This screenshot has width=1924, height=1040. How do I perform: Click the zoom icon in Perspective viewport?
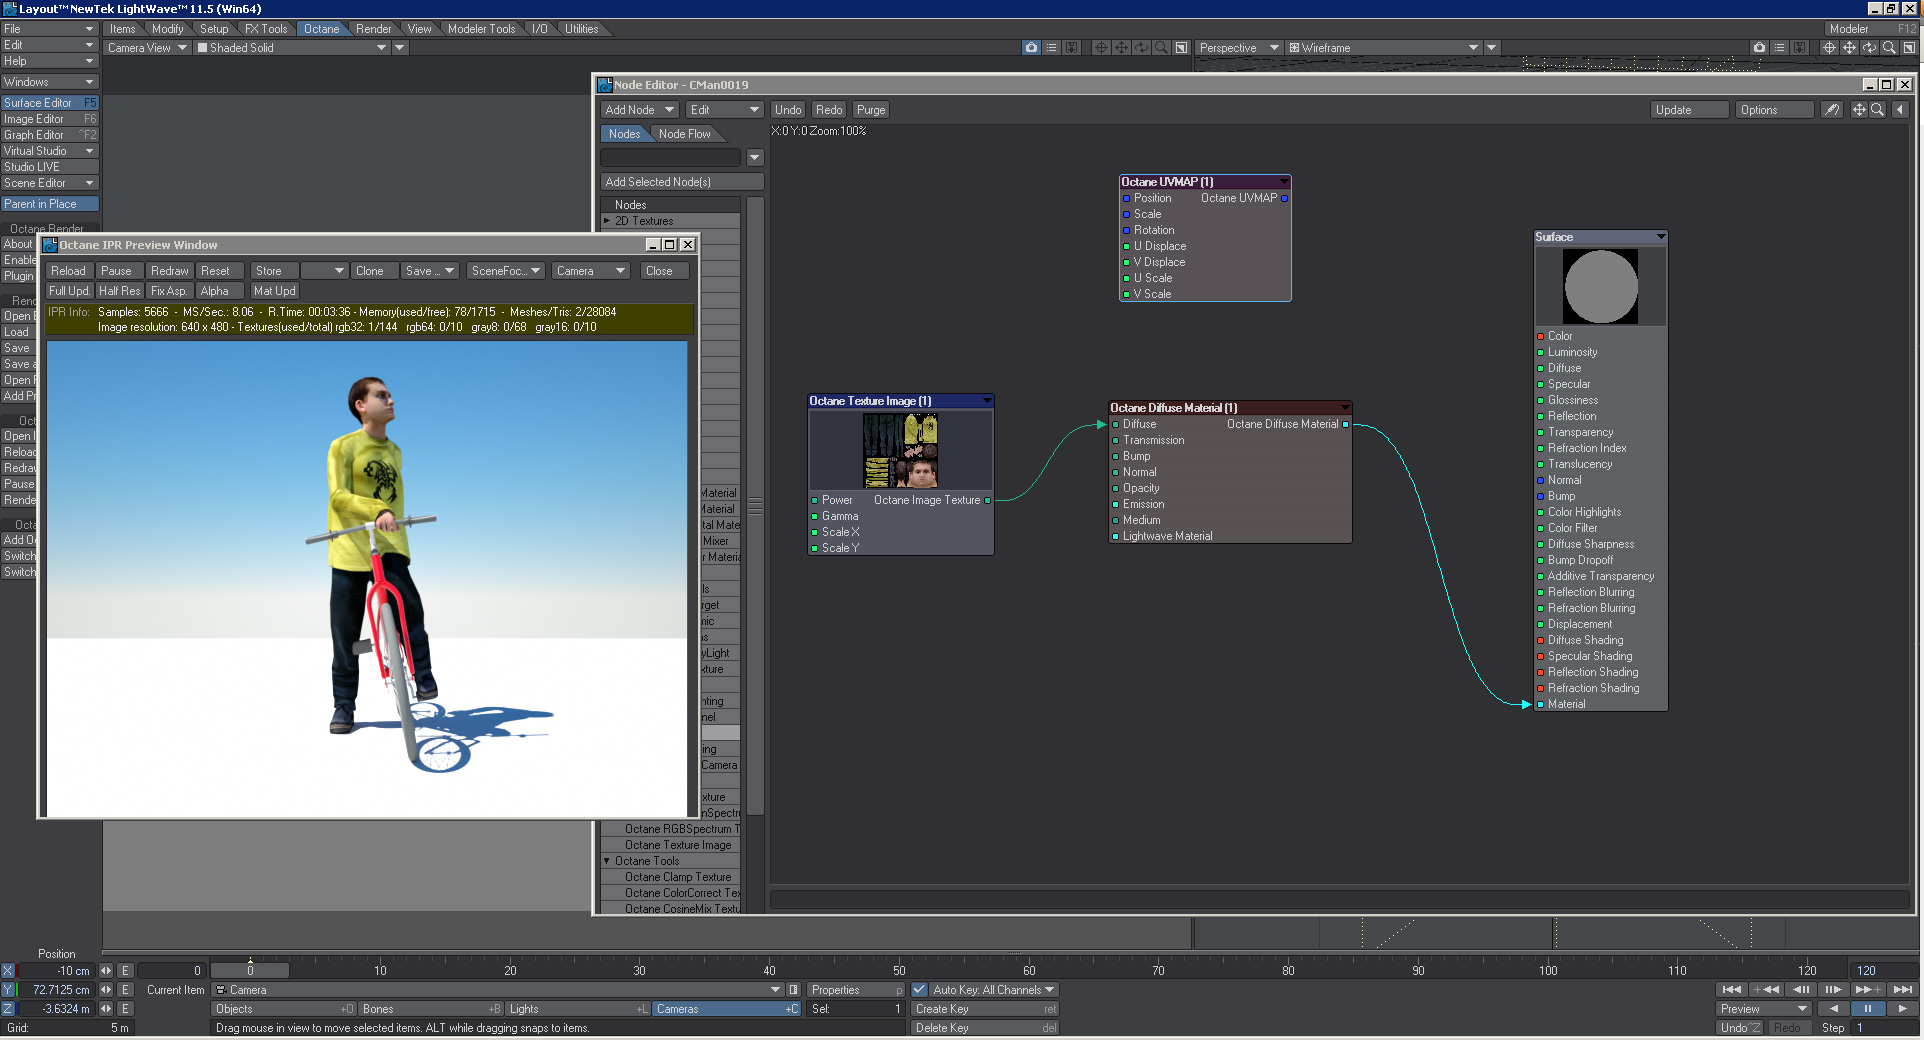tap(1889, 48)
